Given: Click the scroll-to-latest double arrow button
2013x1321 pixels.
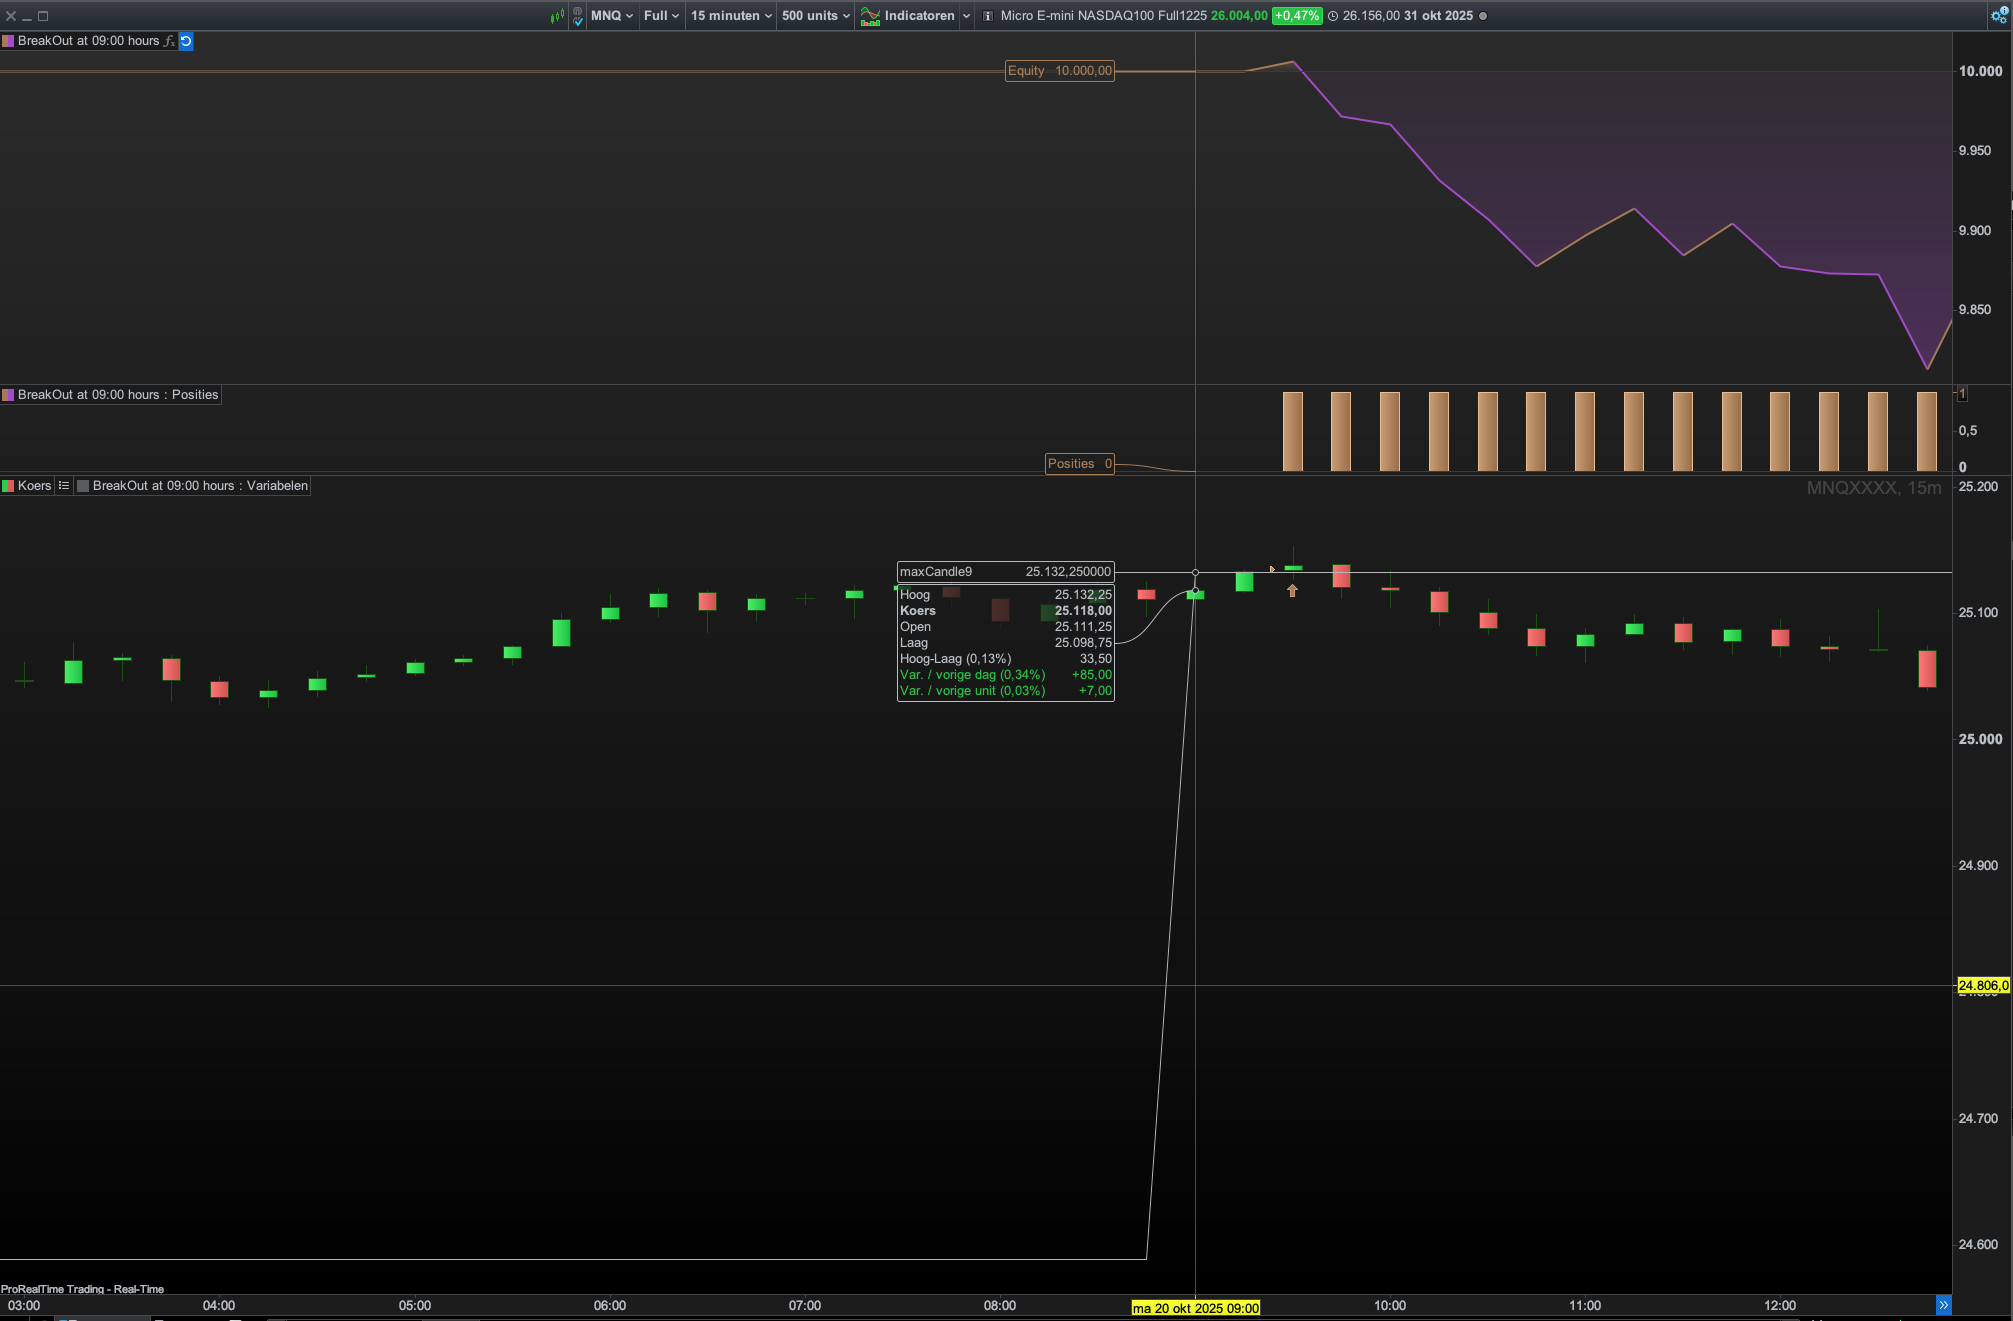Looking at the screenshot, I should click(x=1942, y=1305).
